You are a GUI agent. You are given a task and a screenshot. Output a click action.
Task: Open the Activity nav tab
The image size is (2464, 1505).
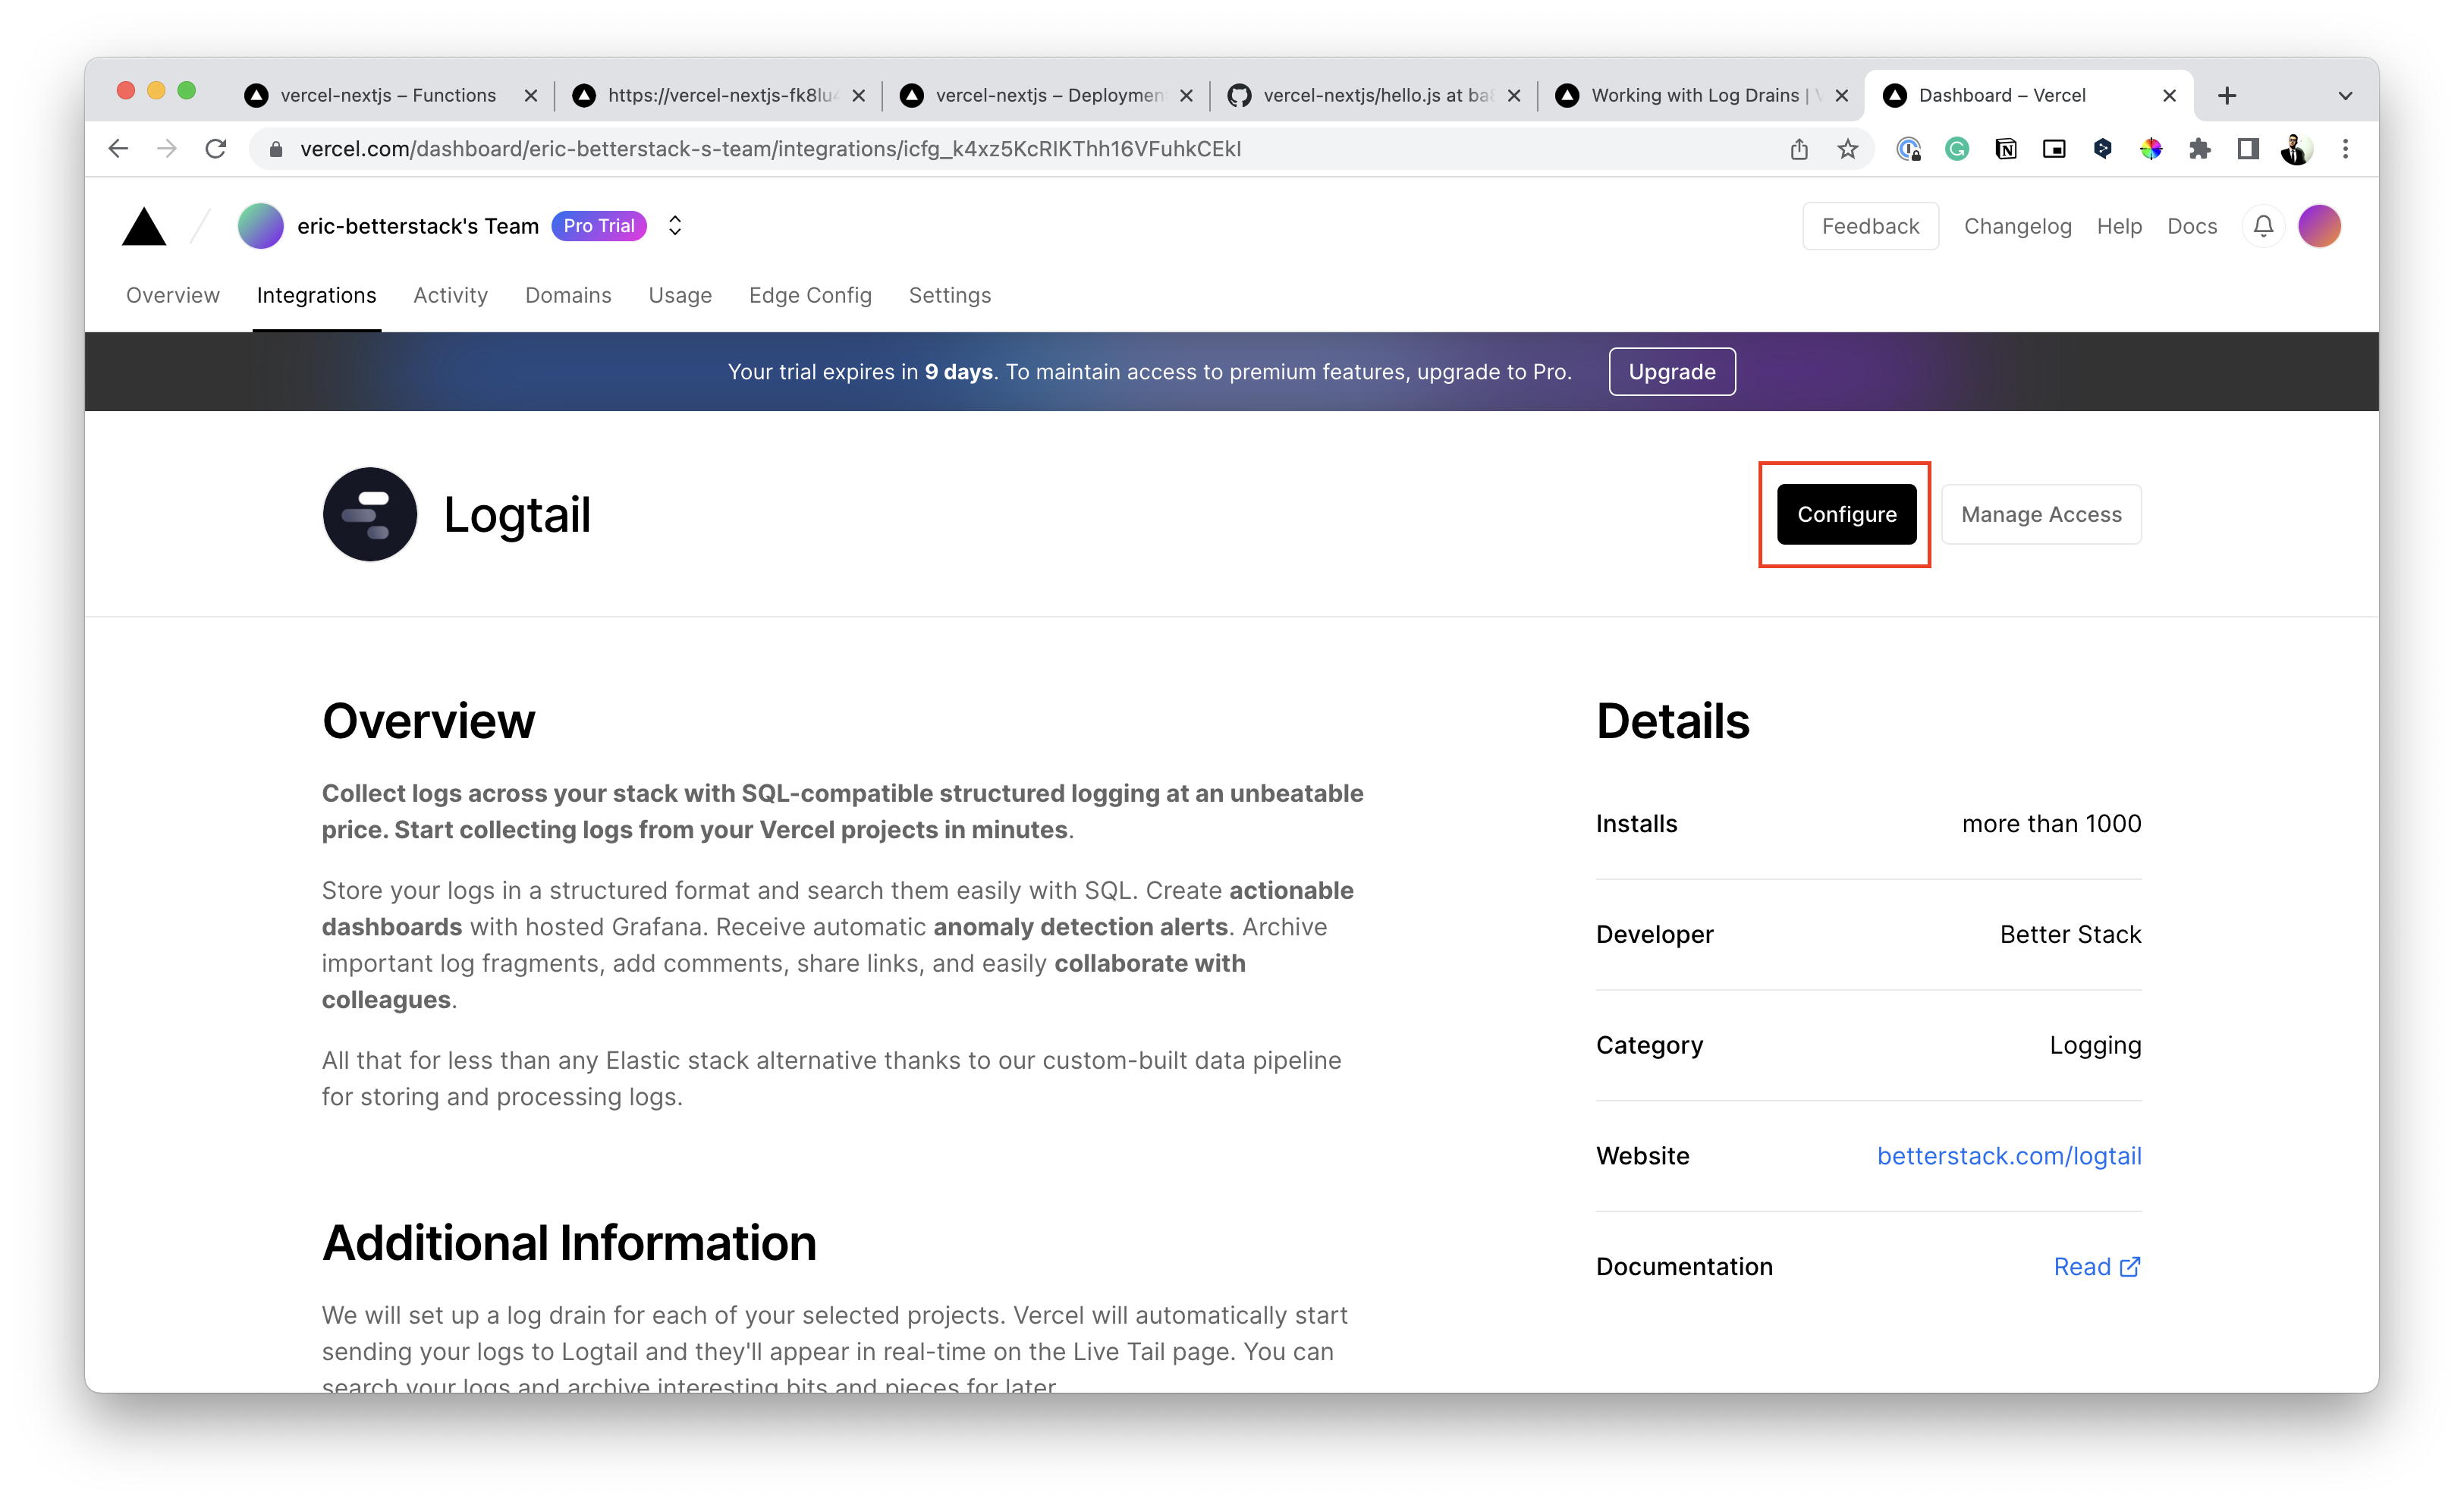451,295
